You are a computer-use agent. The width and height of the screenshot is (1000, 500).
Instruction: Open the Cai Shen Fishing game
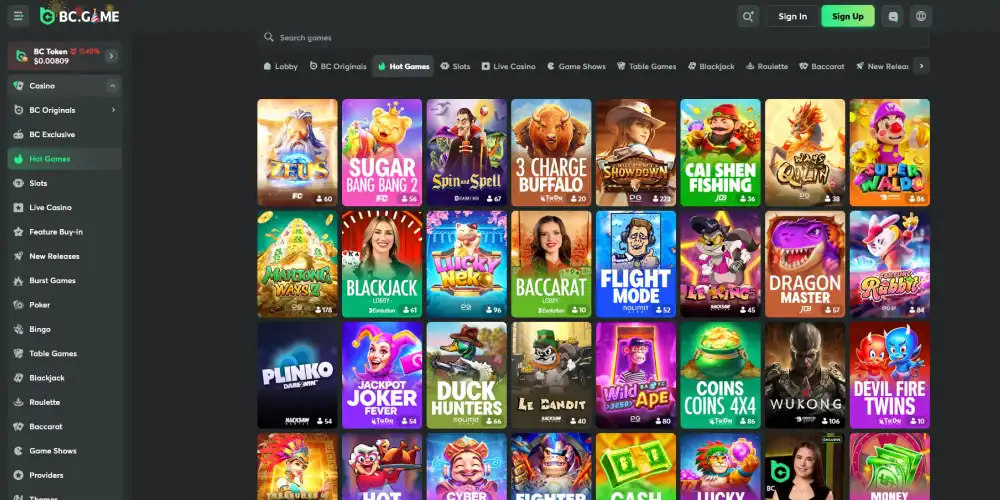tap(721, 152)
